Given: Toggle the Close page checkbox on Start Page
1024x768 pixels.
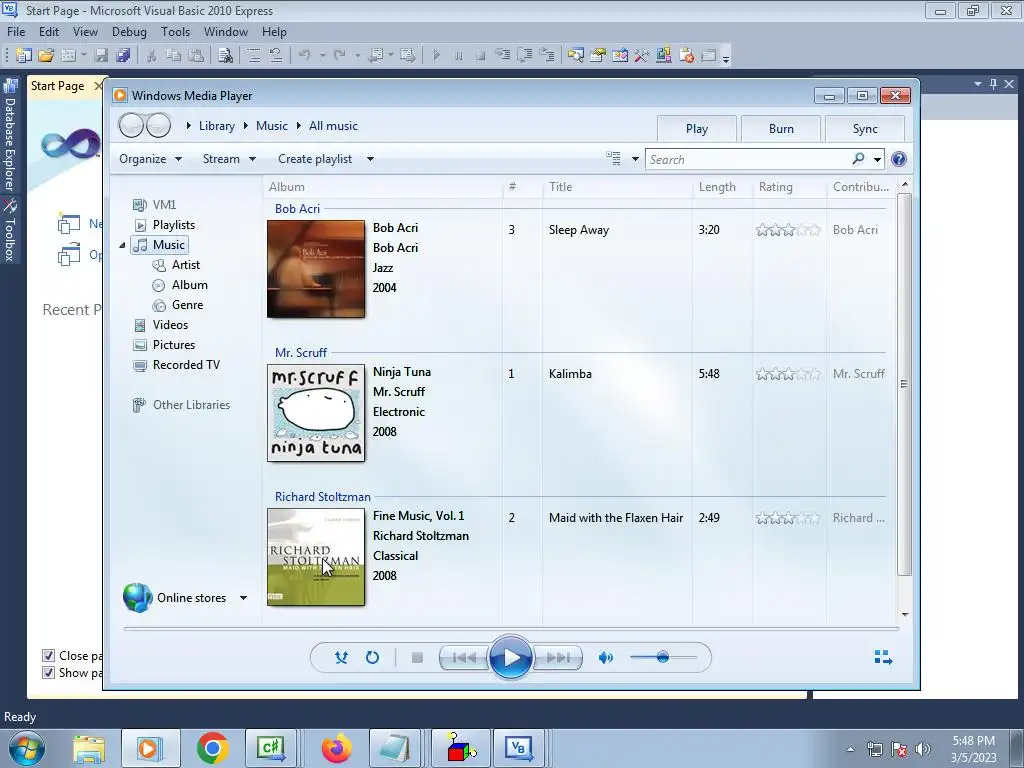Looking at the screenshot, I should click(x=48, y=655).
